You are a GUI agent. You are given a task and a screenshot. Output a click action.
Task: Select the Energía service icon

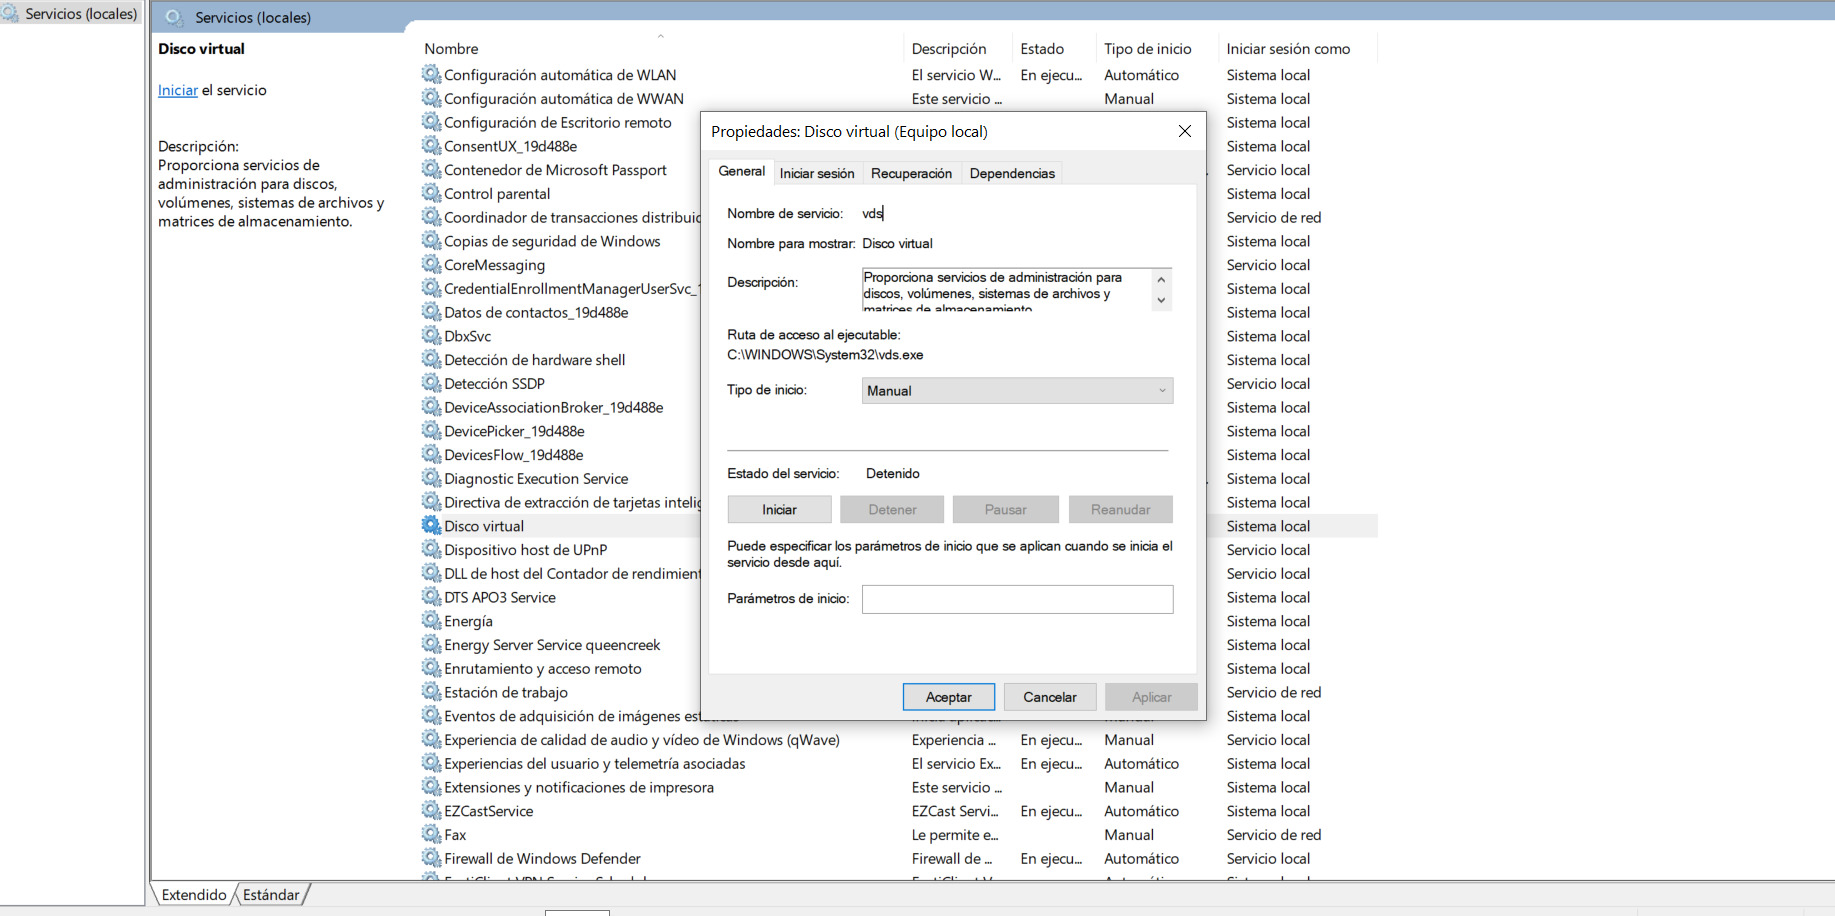pos(431,621)
